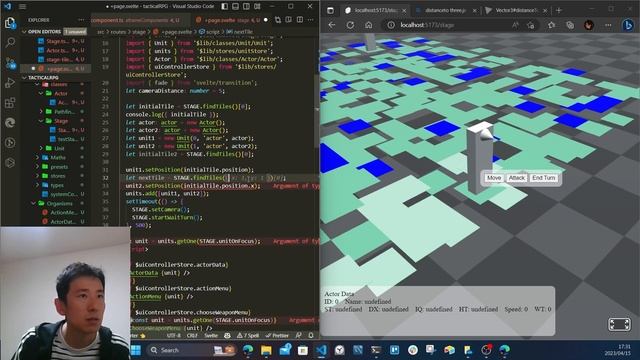Open a new tab in Edge browser
Screen dimensions: 640x360
559,10
